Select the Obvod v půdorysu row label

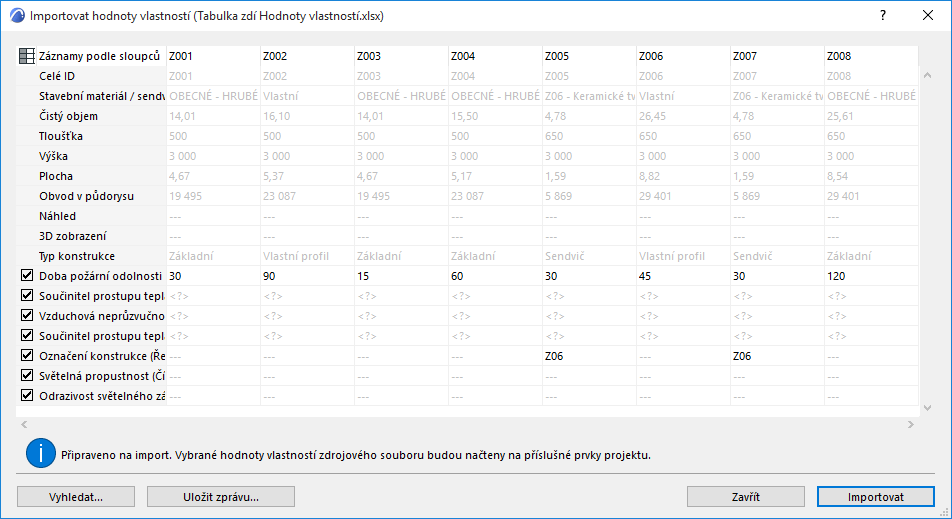click(x=86, y=196)
